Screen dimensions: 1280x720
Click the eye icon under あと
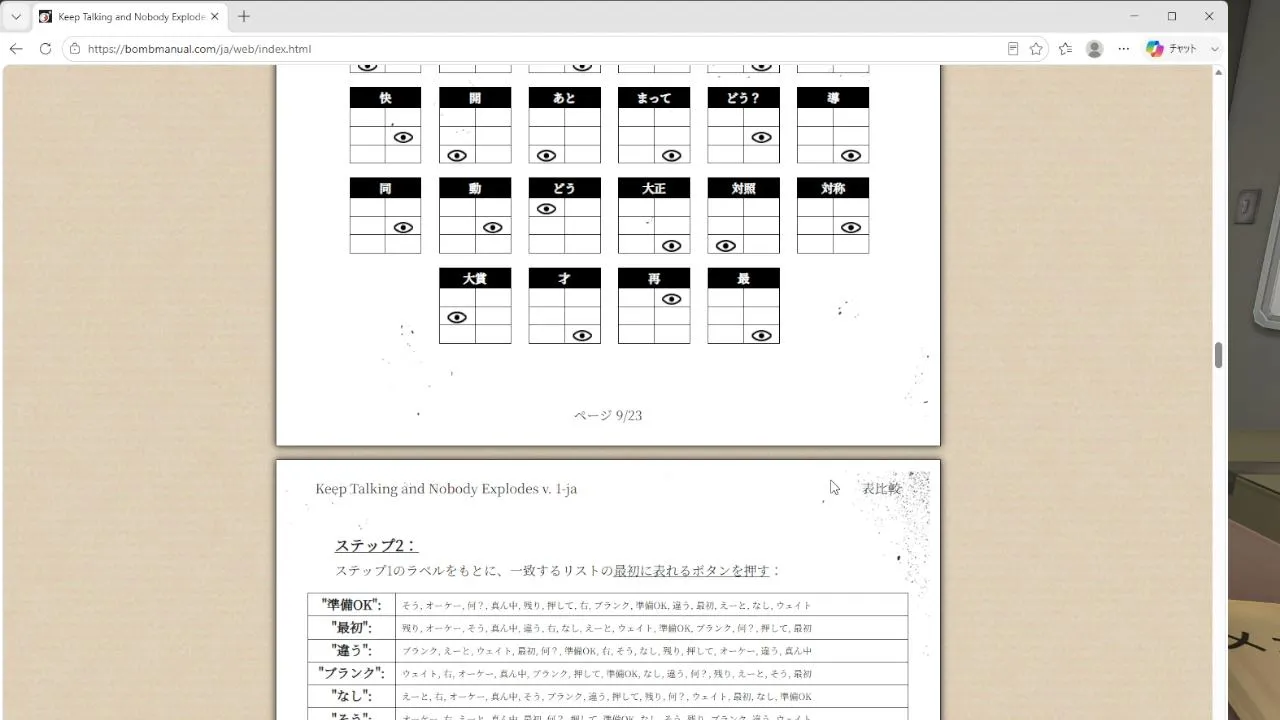click(546, 155)
